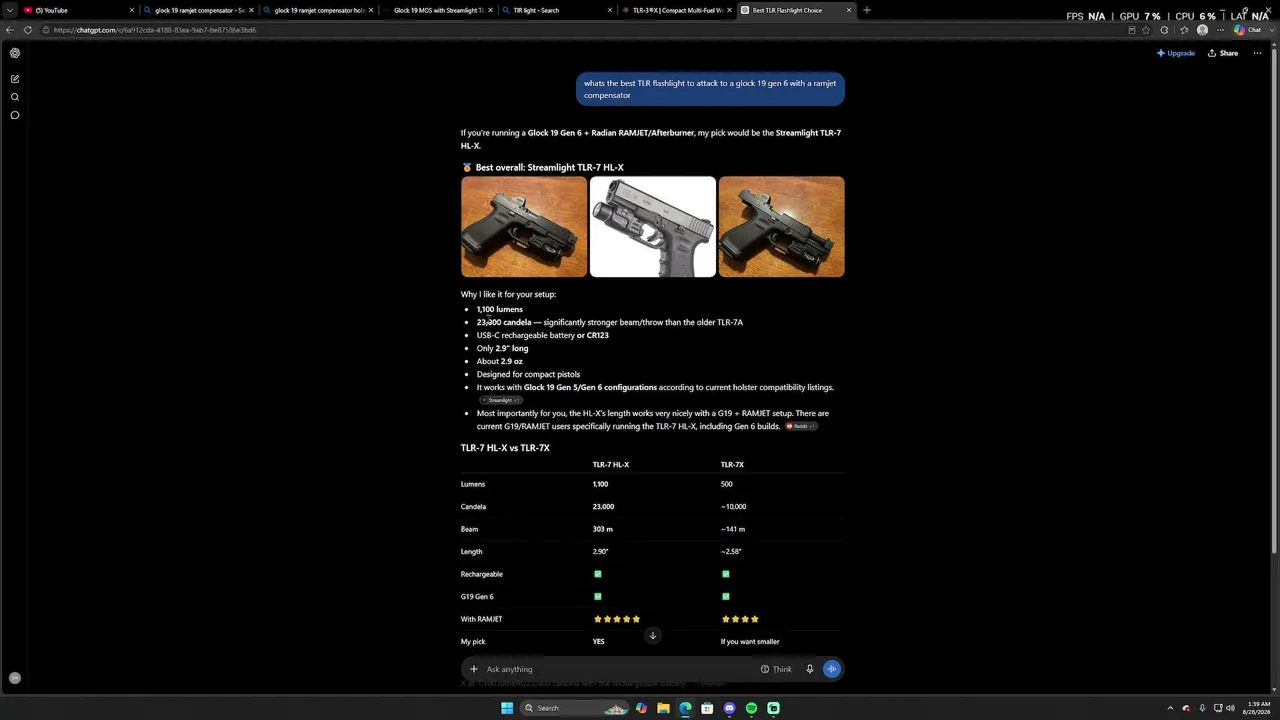Click the 'Designed for compact pistols' bullet
Viewport: 1280px width, 720px height.
point(528,375)
